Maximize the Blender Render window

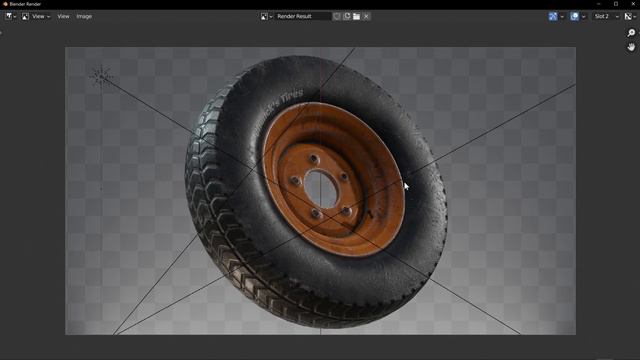click(616, 4)
